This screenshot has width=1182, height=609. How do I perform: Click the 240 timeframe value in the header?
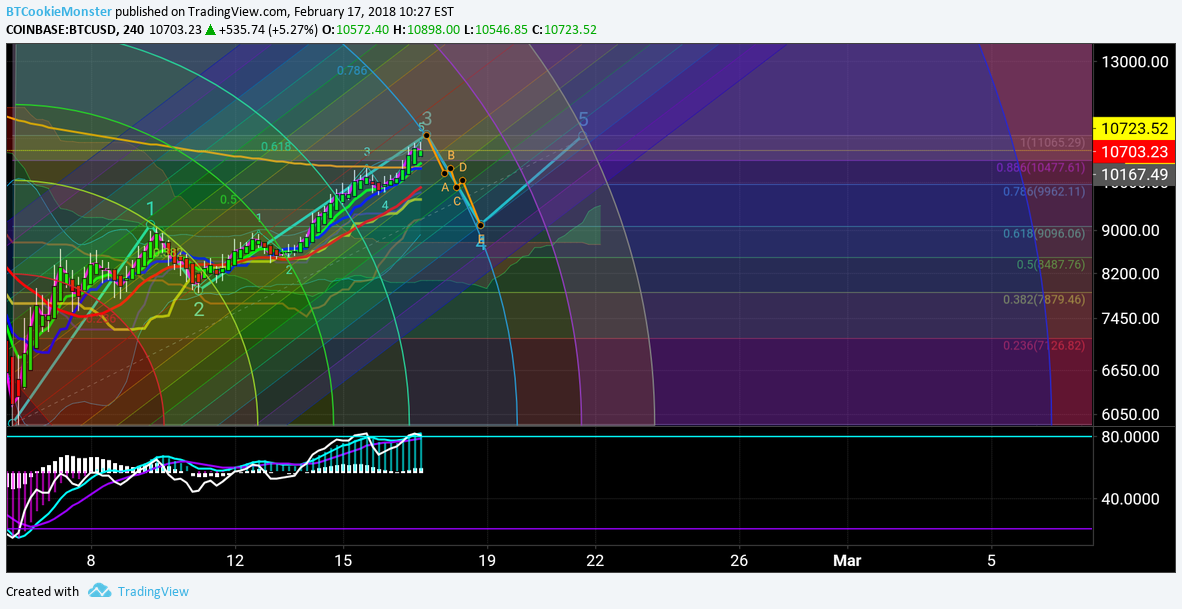134,29
